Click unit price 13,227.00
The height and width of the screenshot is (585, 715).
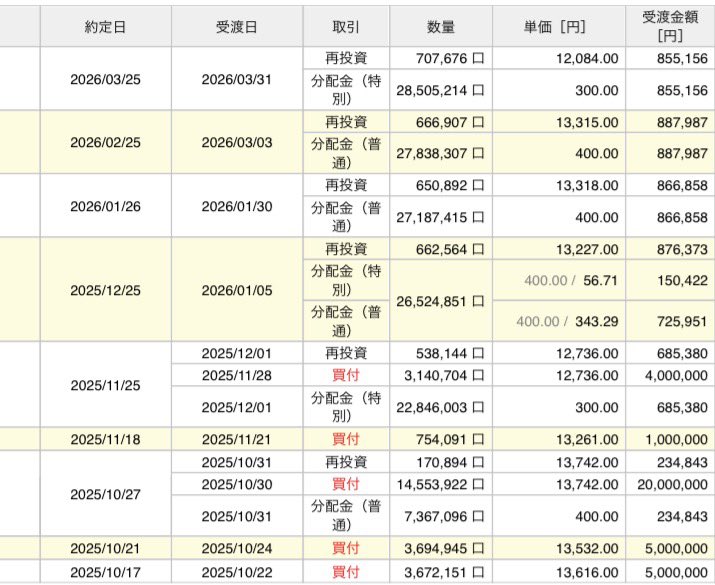click(x=587, y=249)
